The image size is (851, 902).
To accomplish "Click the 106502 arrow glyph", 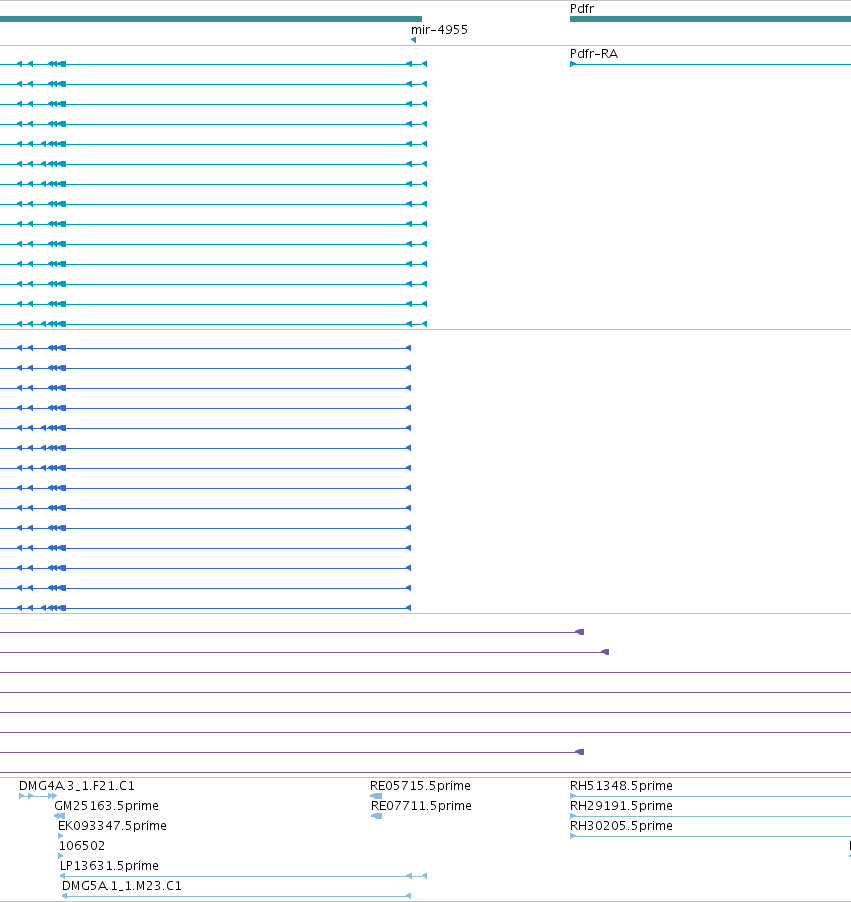I will tap(61, 856).
